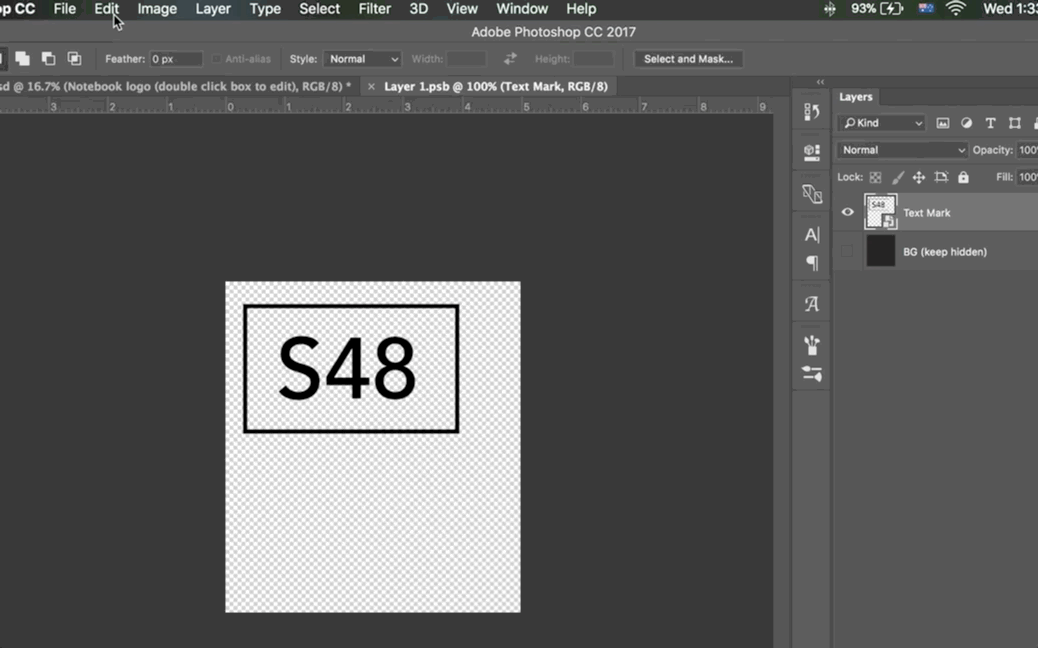Screen dimensions: 1038x648
Task: Select Intersect with selection mode icon
Action: tap(75, 58)
